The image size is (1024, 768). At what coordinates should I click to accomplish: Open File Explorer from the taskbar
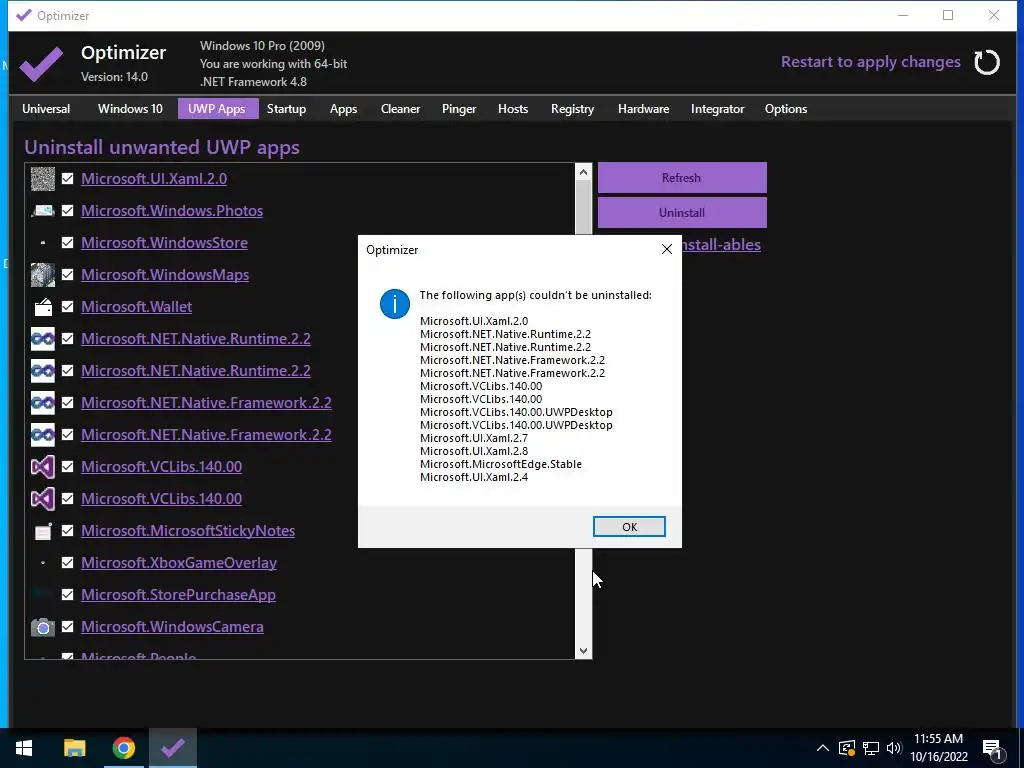pos(74,748)
